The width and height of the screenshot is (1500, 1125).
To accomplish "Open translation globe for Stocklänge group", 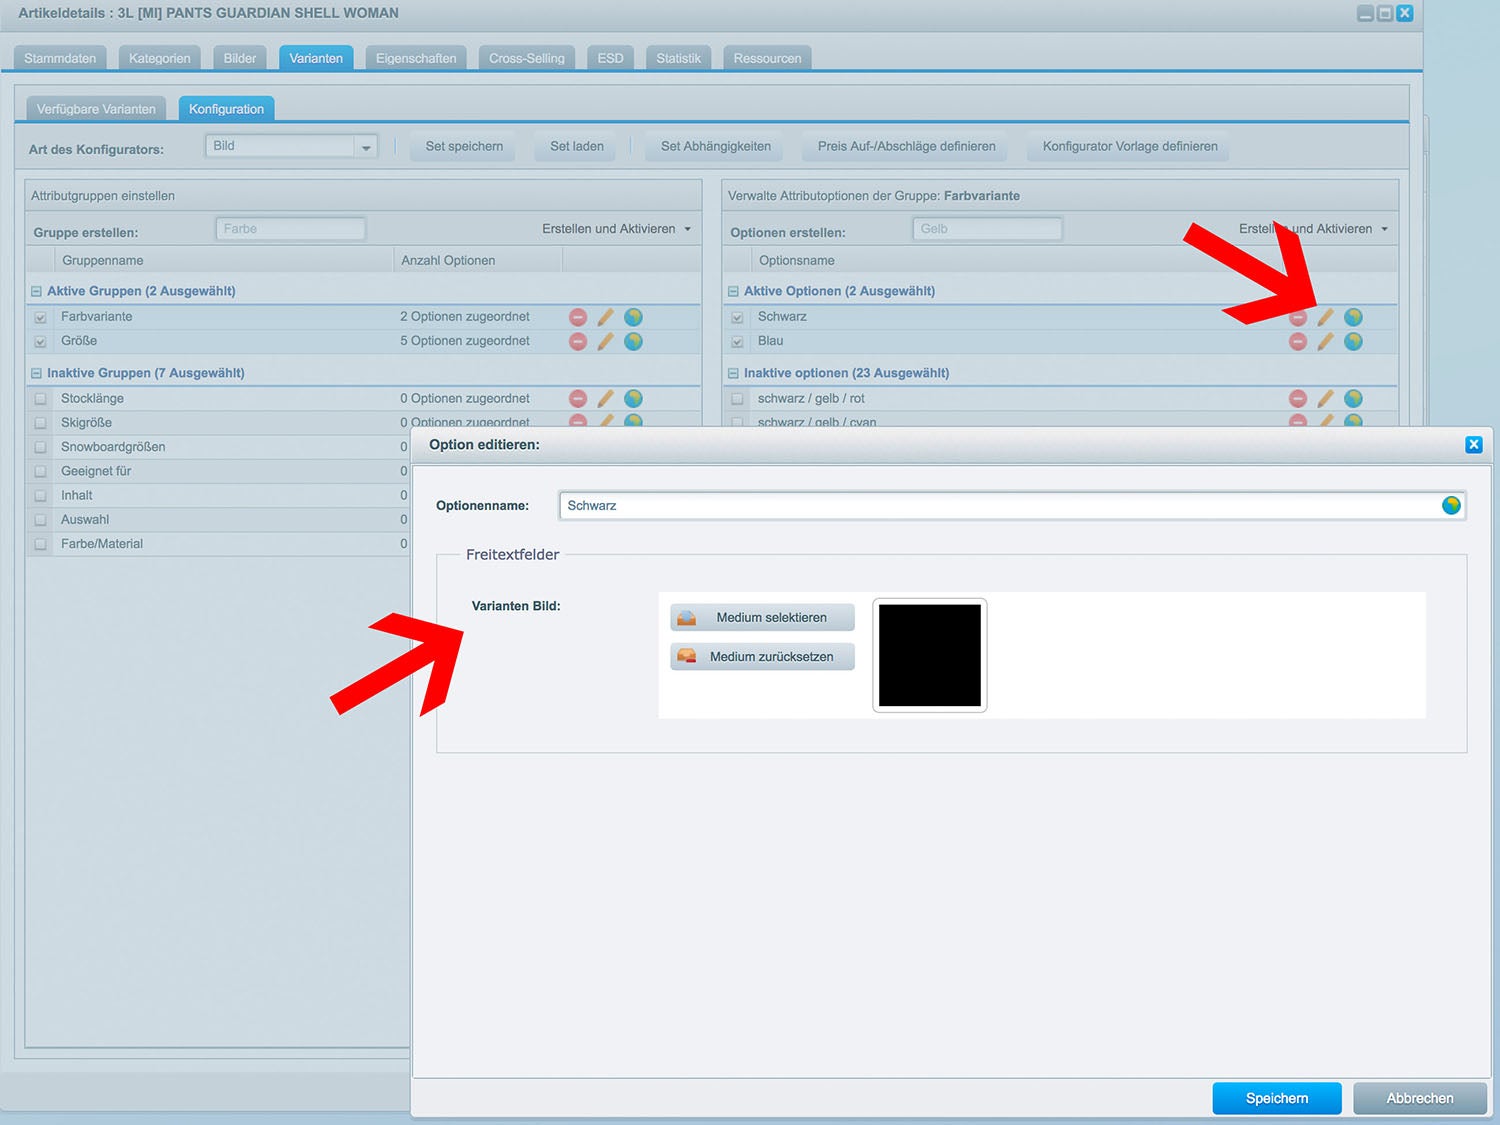I will click(633, 398).
